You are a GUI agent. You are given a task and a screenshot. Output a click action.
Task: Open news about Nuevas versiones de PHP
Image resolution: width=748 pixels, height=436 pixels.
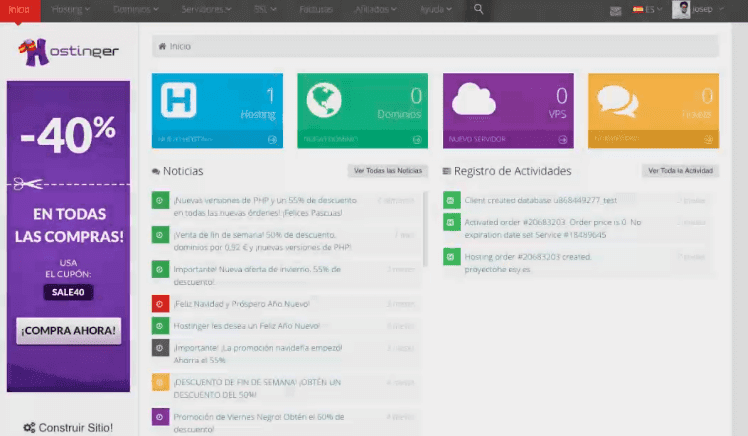pyautogui.click(x=265, y=207)
